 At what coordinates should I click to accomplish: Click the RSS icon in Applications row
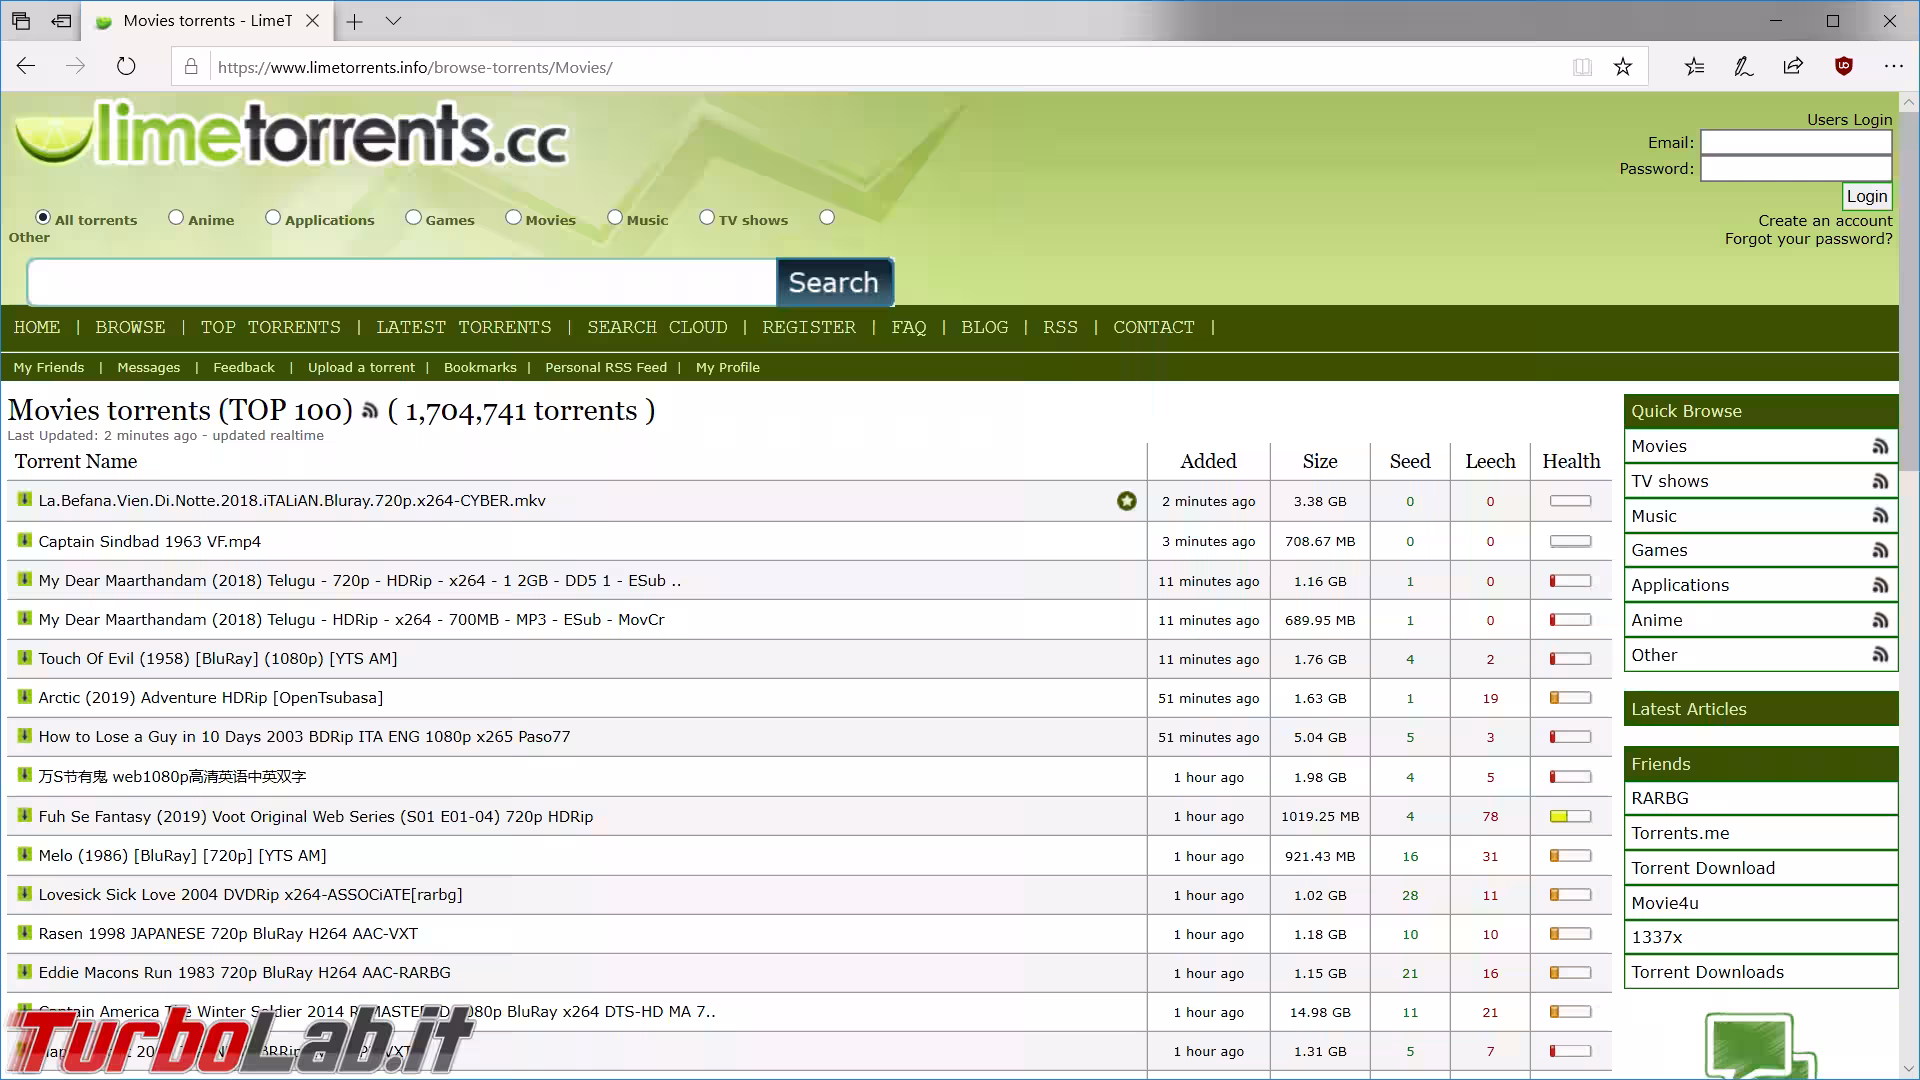1880,586
